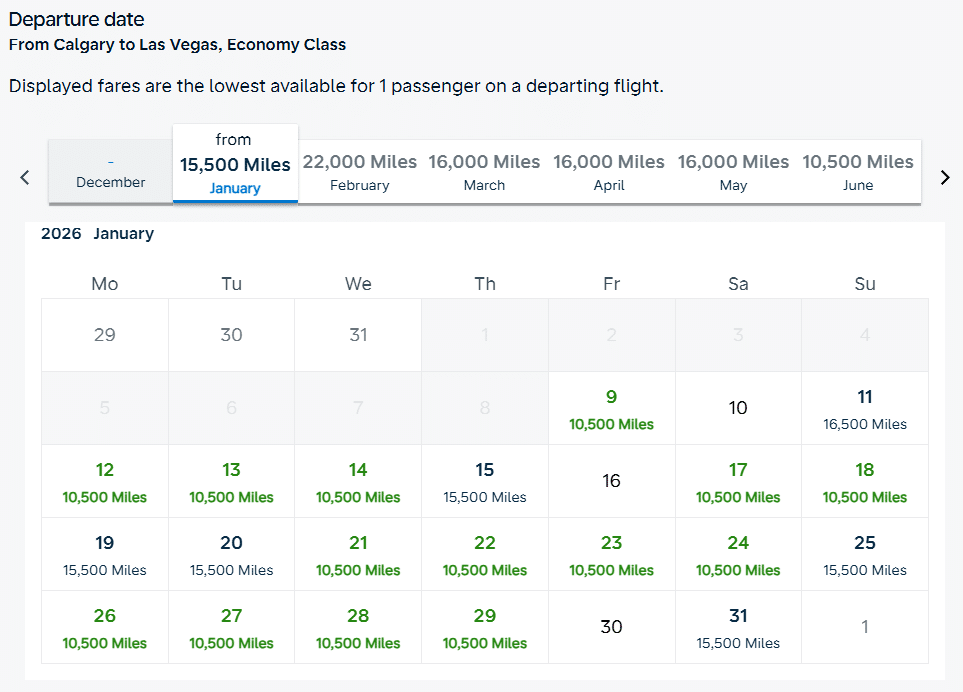Select the June 10,500 Miles tab
The width and height of the screenshot is (963, 692).
(858, 172)
